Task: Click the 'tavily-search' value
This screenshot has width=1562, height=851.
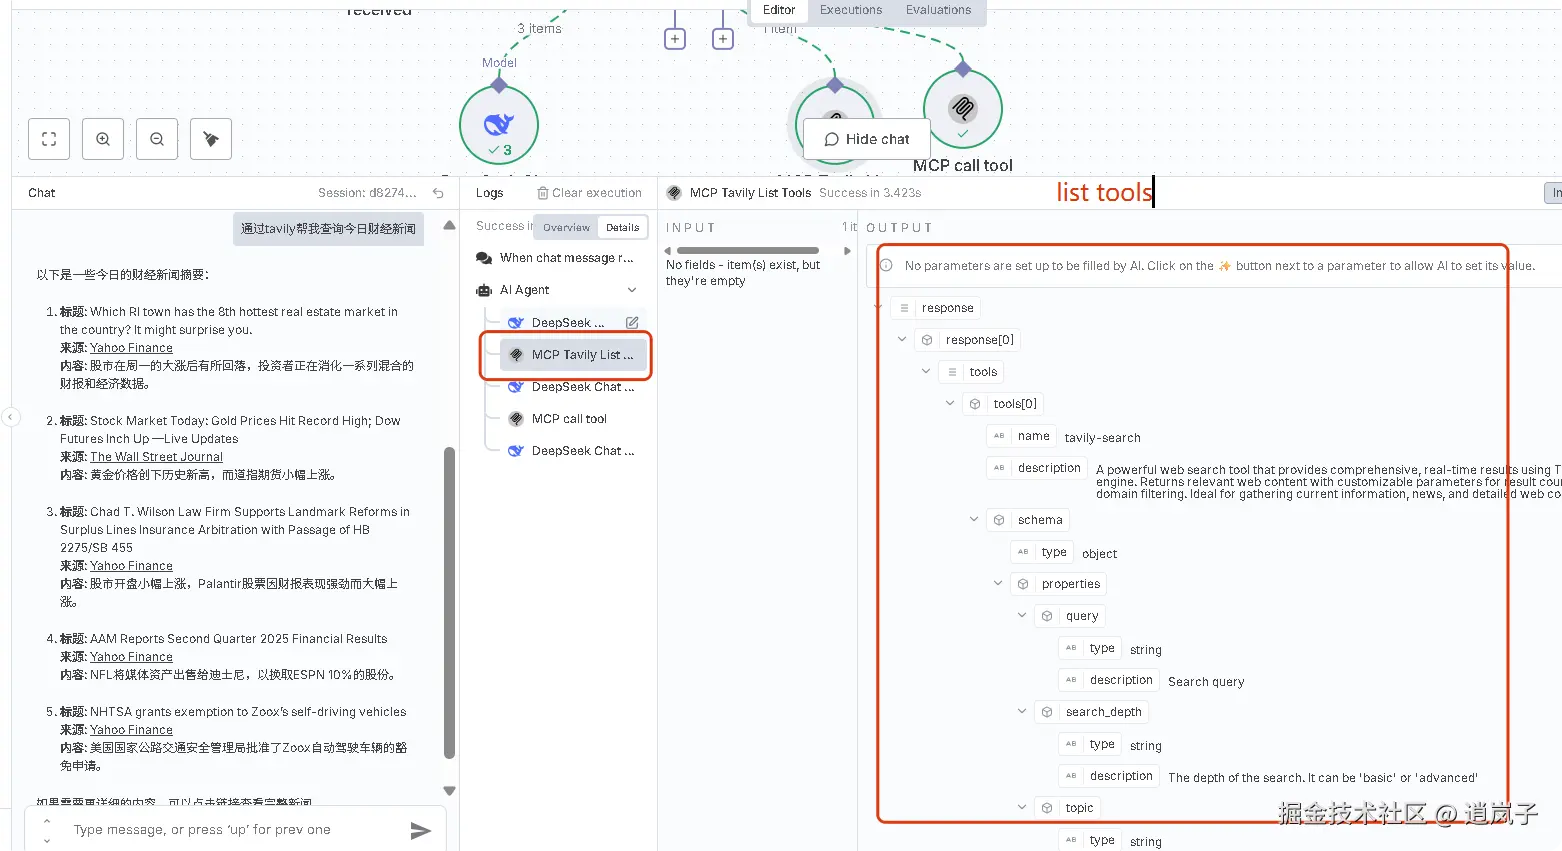Action: tap(1102, 438)
